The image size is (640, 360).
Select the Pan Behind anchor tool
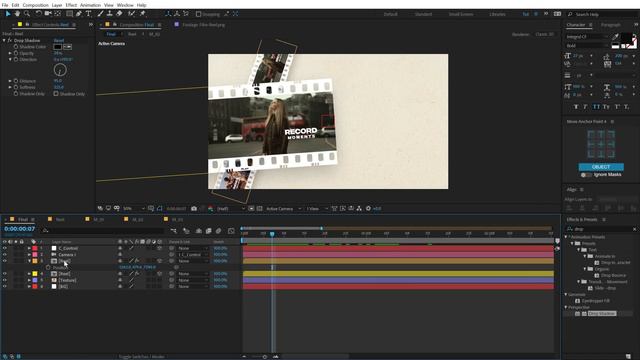click(58, 14)
